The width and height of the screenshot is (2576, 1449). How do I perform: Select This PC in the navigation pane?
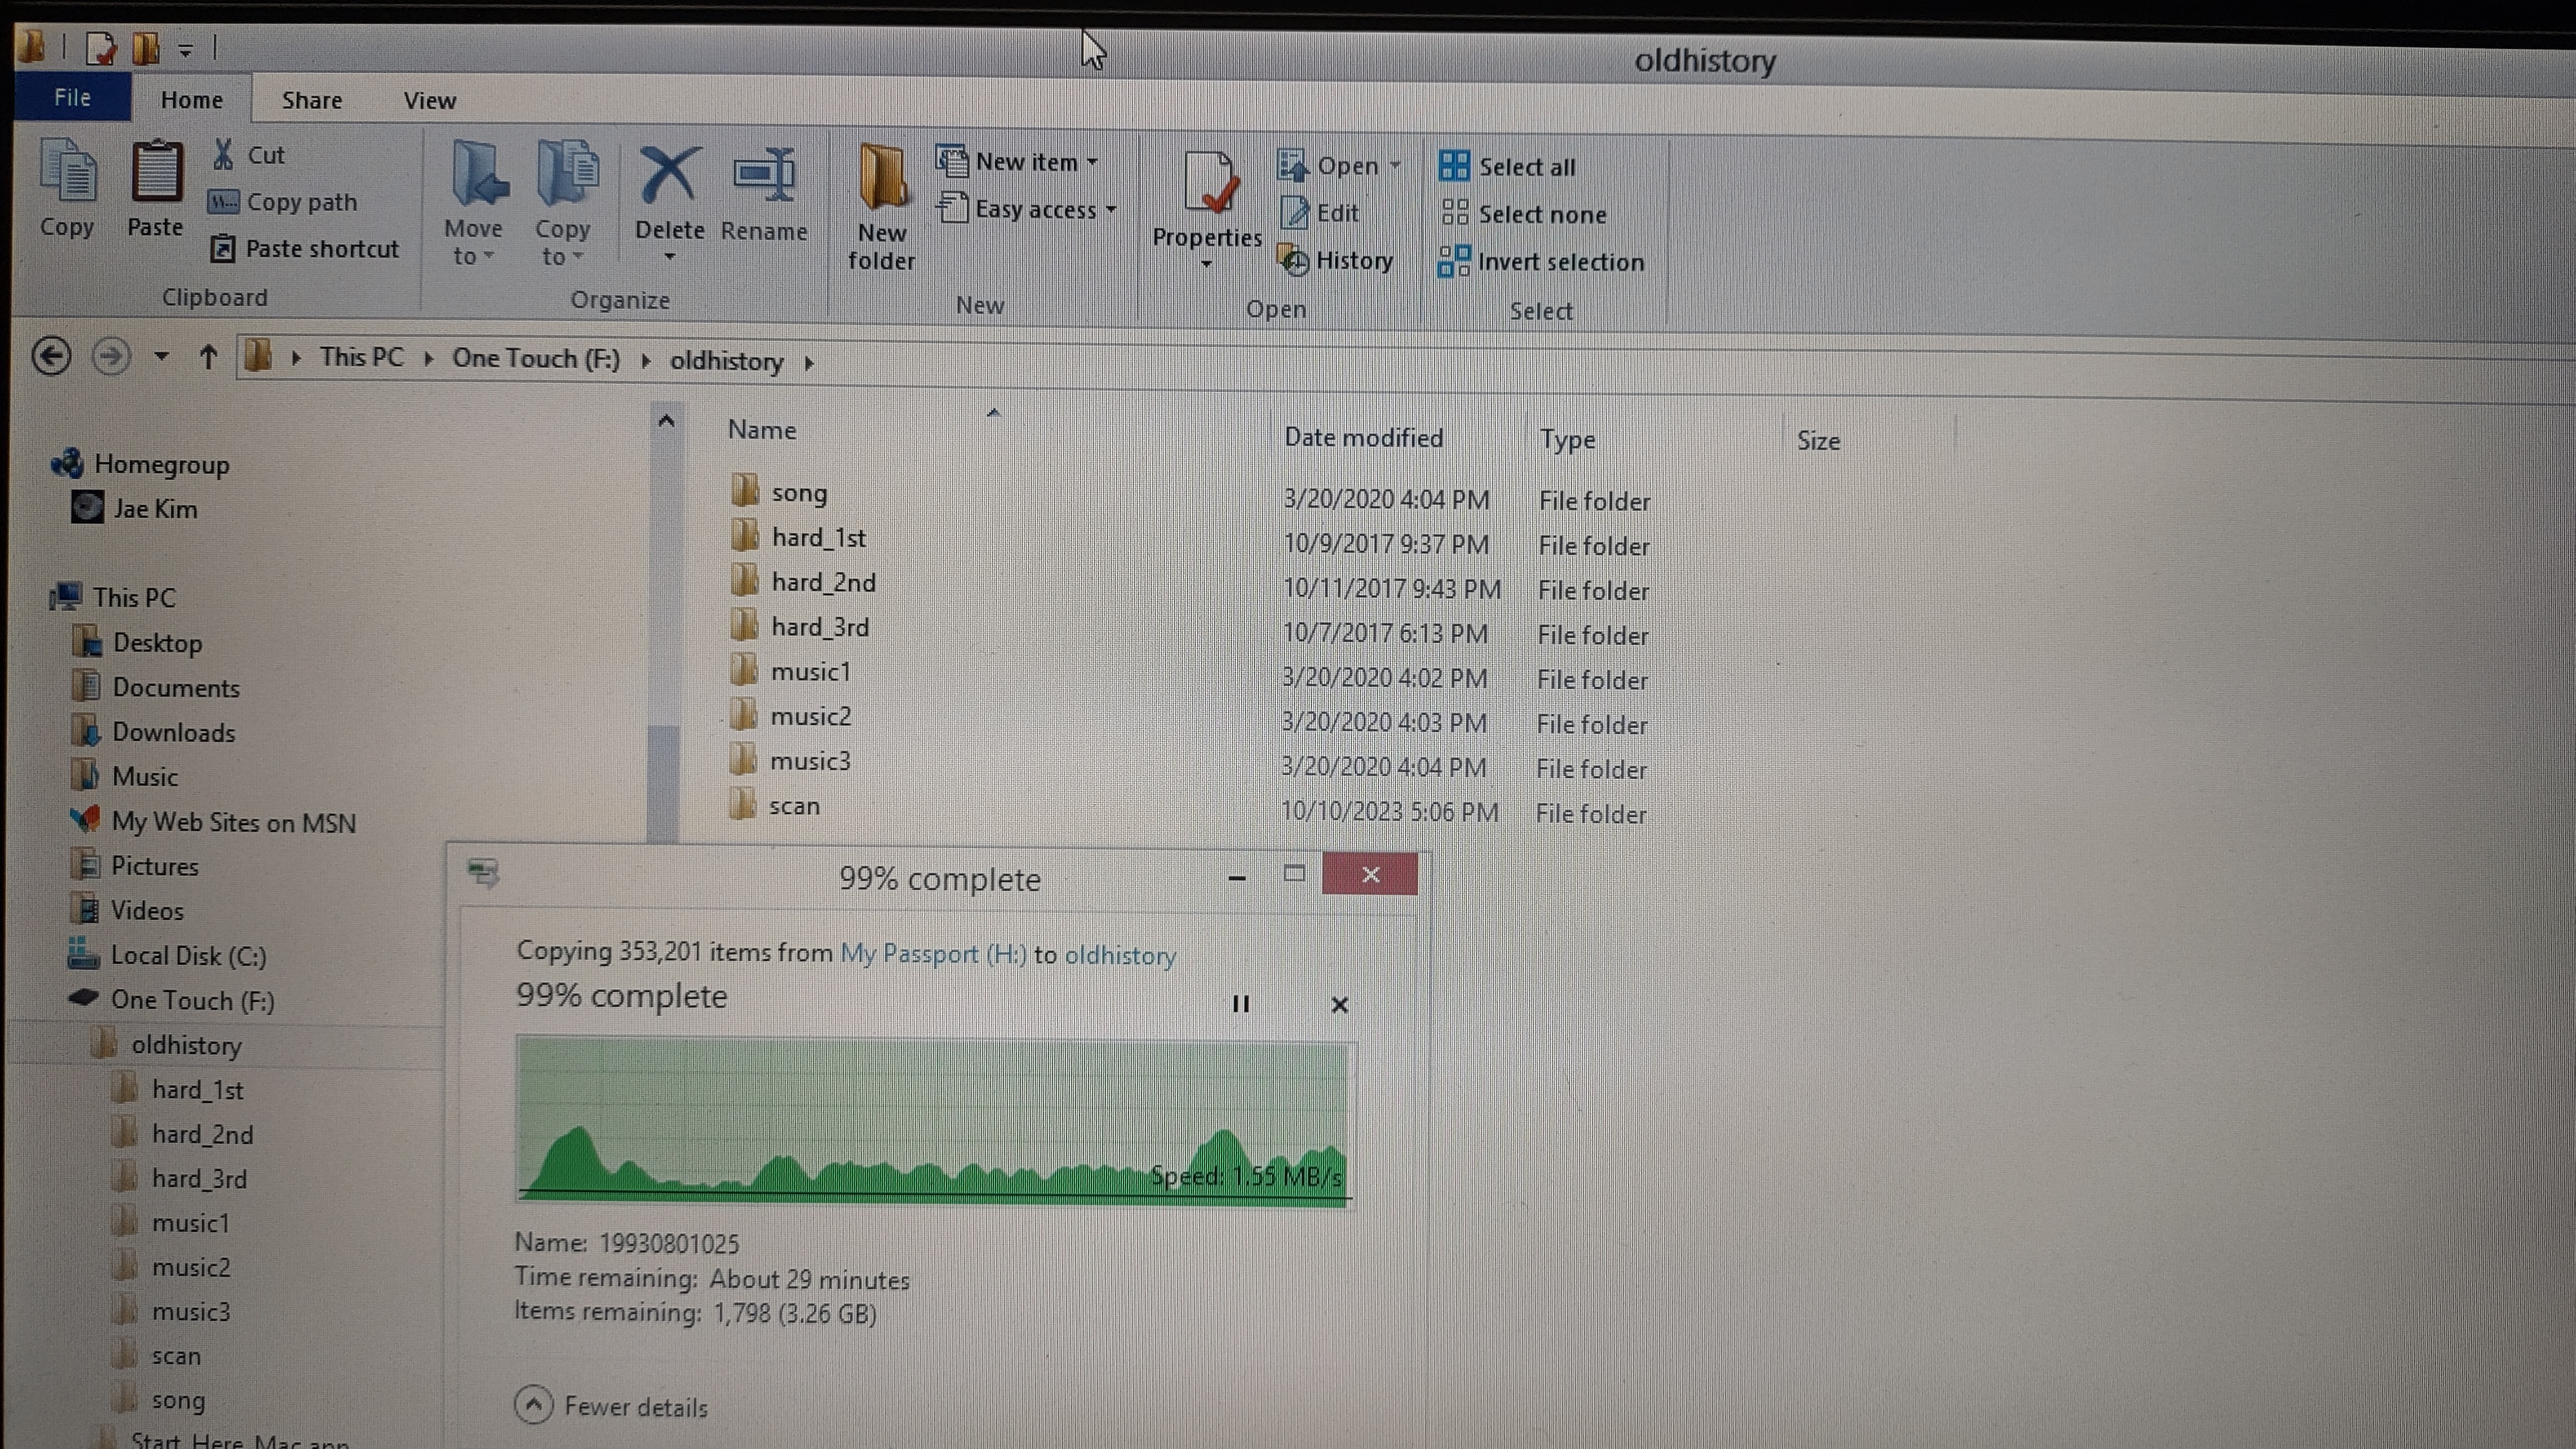(113, 597)
